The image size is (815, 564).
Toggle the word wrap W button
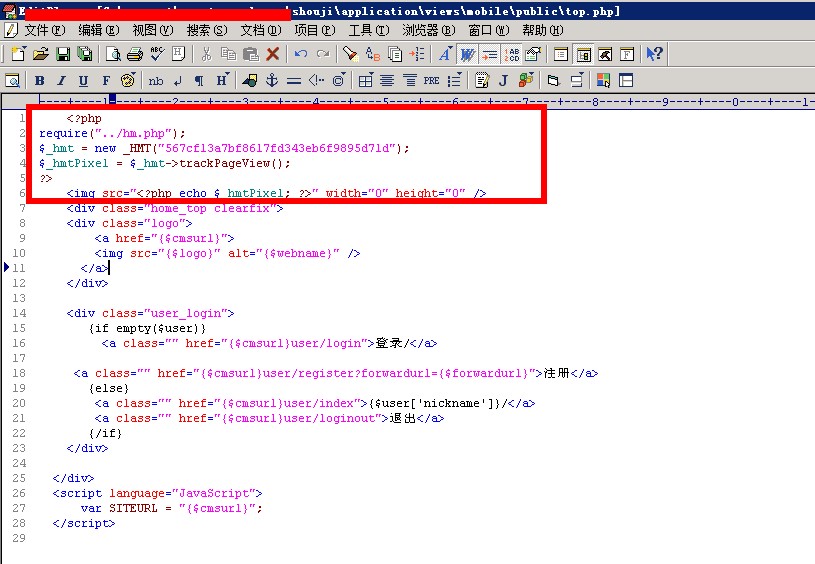(467, 54)
